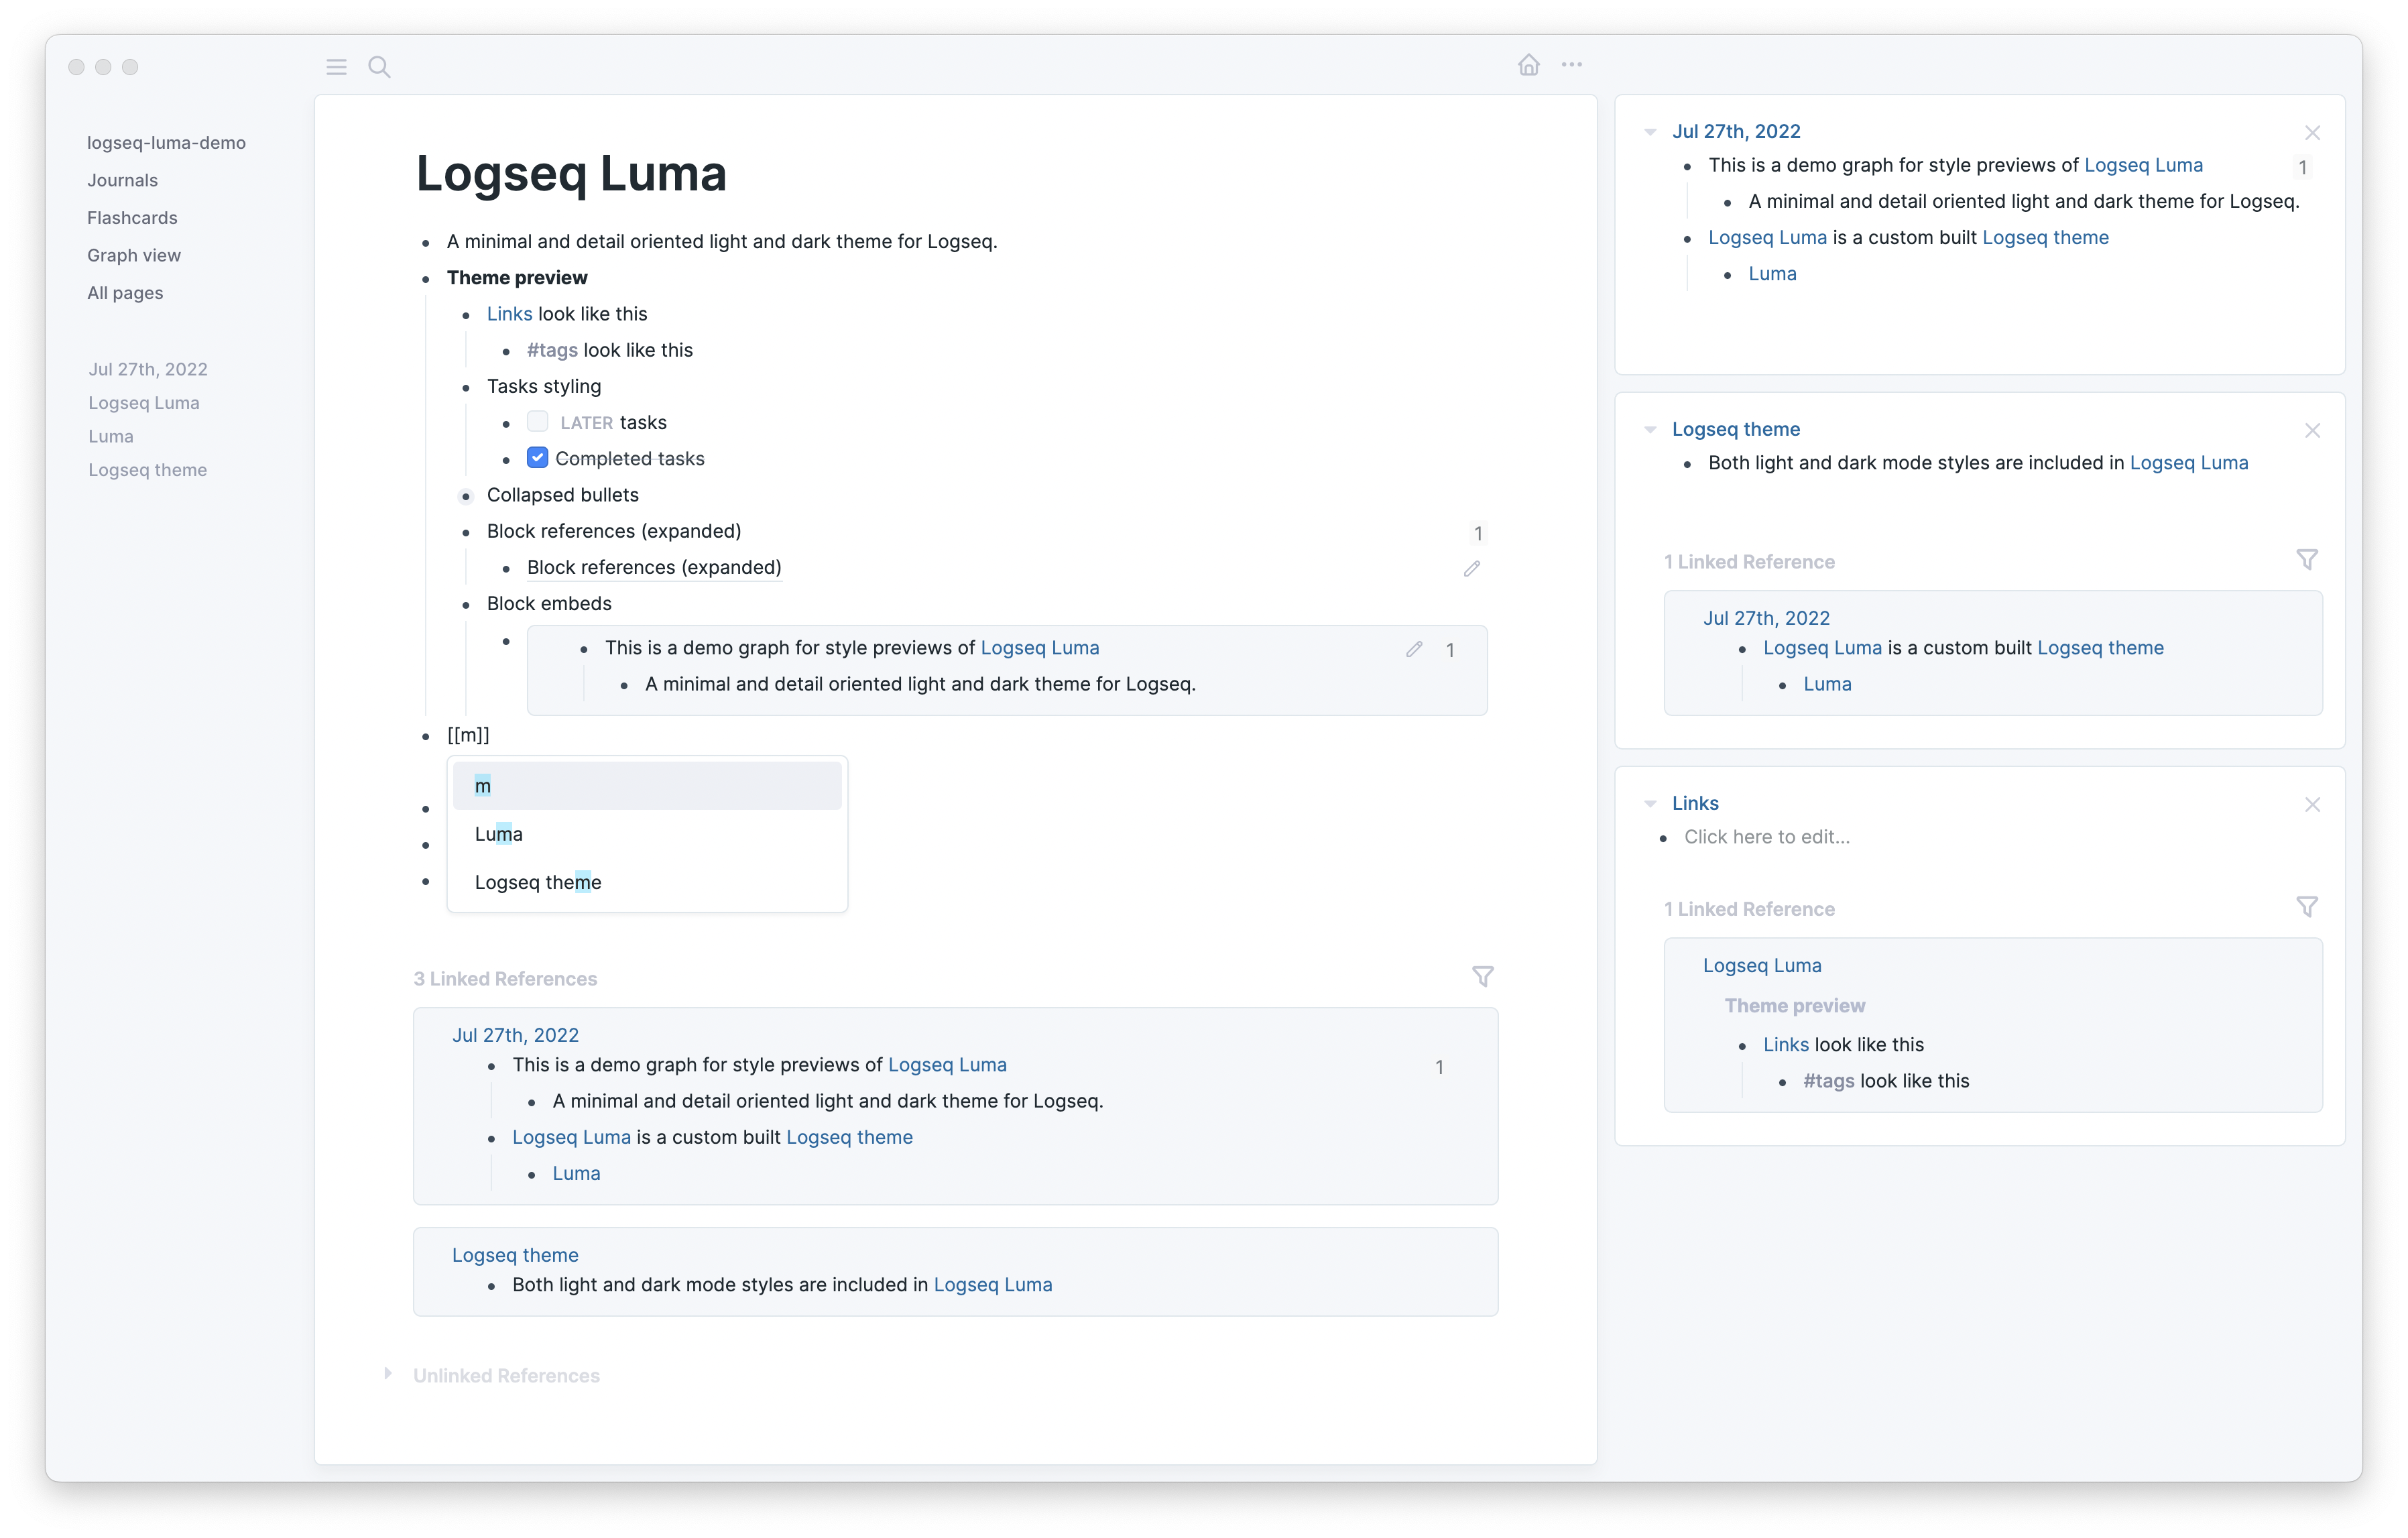Viewport: 2408px width, 1538px height.
Task: Click Theme preview breadcrumb in Links panel
Action: pyautogui.click(x=1795, y=1005)
